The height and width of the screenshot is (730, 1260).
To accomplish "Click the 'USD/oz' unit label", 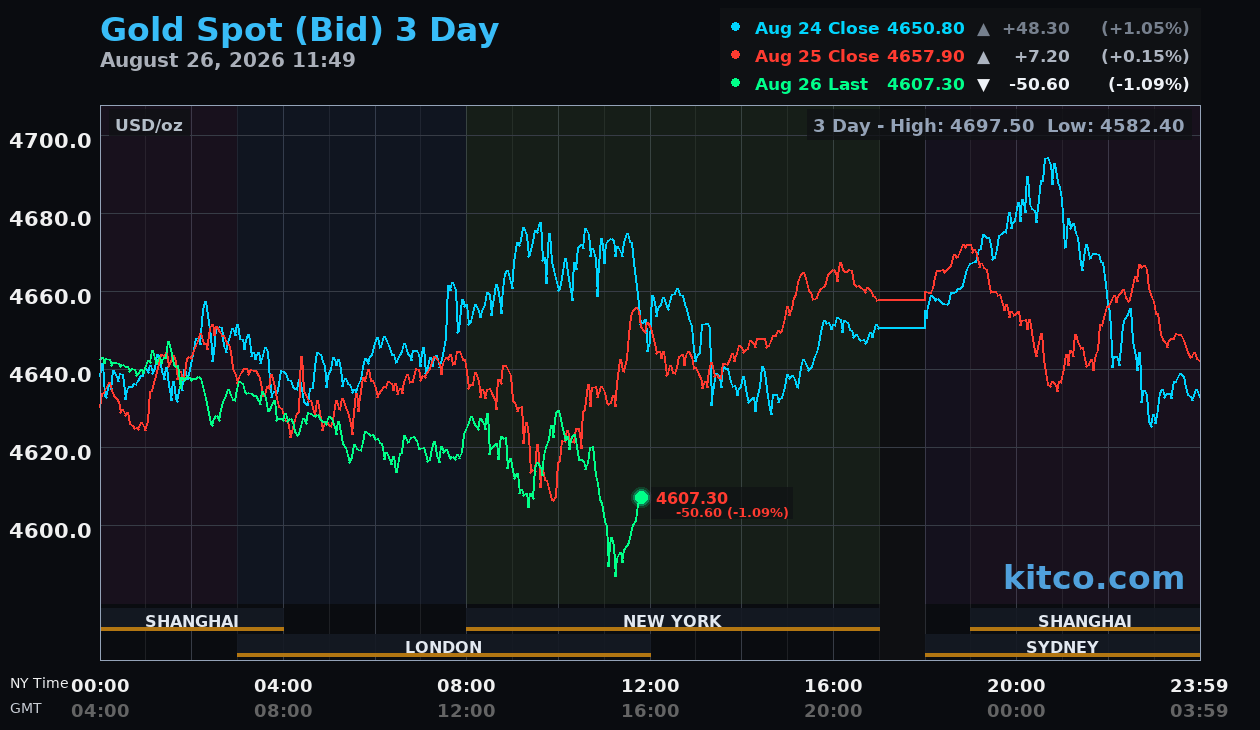I will 149,126.
